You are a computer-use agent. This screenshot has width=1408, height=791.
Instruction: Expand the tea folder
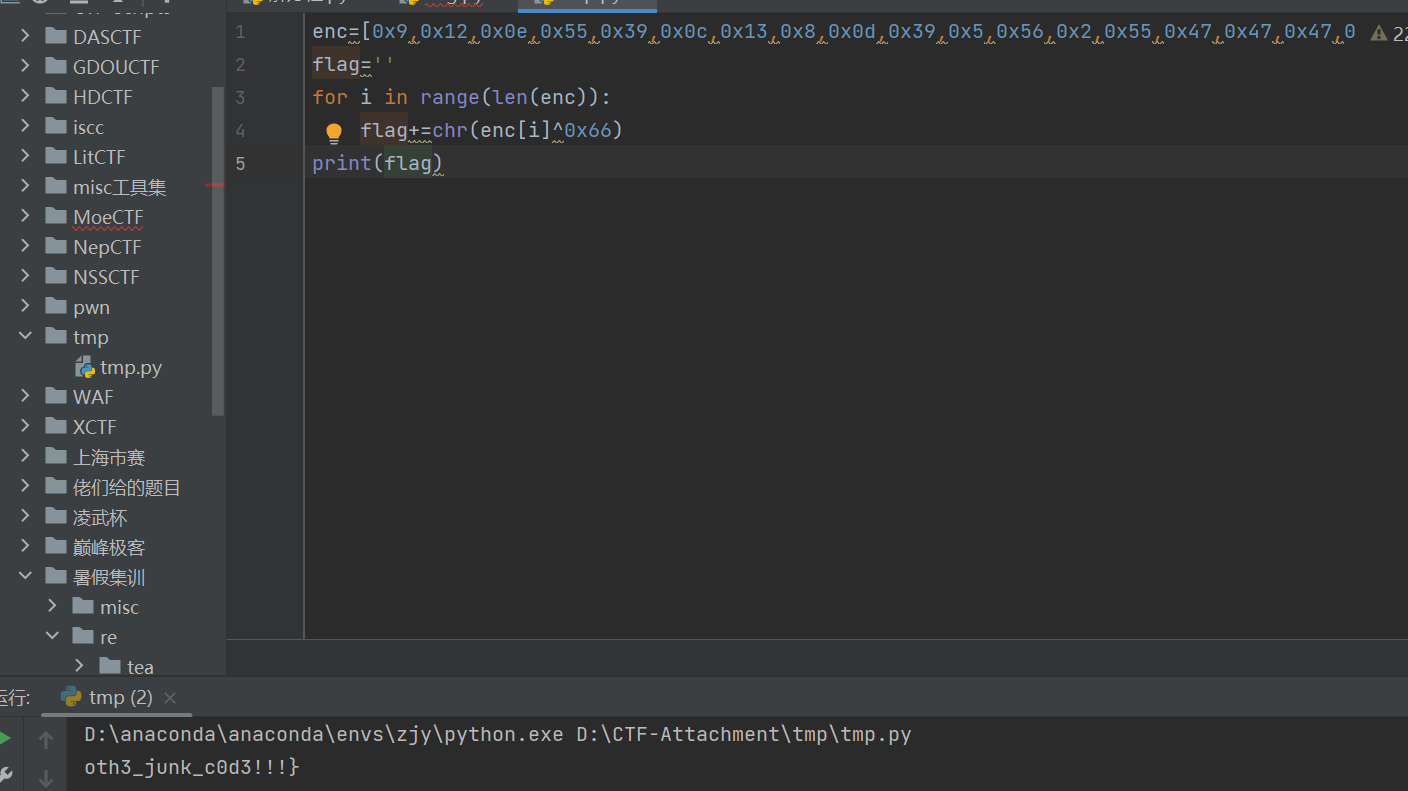point(80,666)
